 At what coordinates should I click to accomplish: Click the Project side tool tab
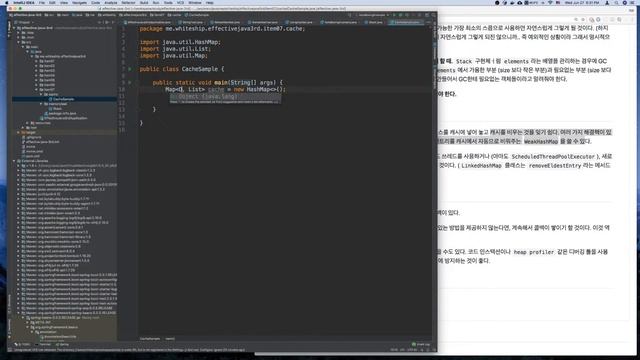(x=9, y=29)
